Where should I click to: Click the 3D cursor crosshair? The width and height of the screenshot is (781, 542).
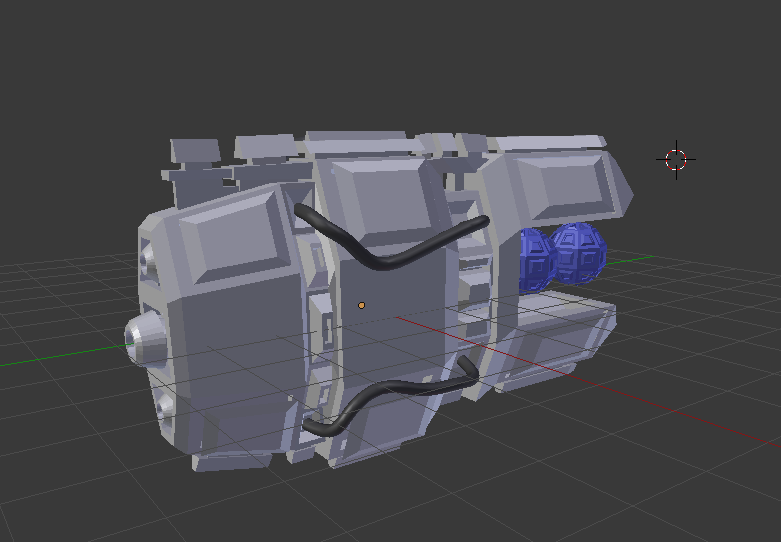(x=676, y=159)
